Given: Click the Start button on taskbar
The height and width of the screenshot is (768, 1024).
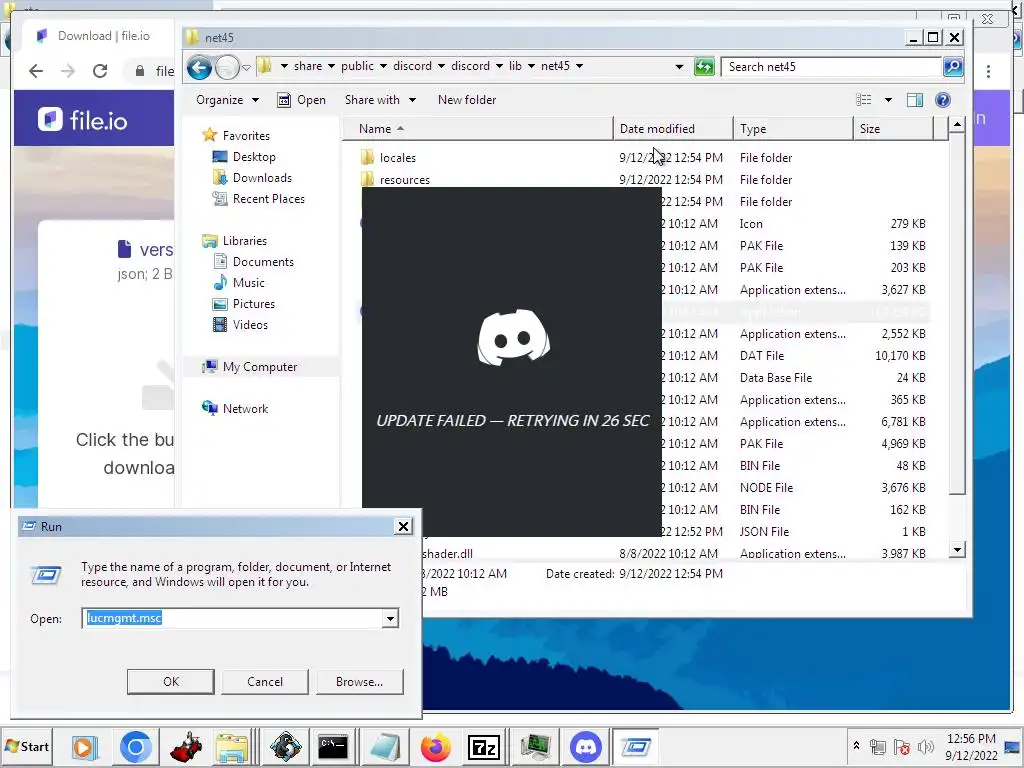Looking at the screenshot, I should pos(27,746).
